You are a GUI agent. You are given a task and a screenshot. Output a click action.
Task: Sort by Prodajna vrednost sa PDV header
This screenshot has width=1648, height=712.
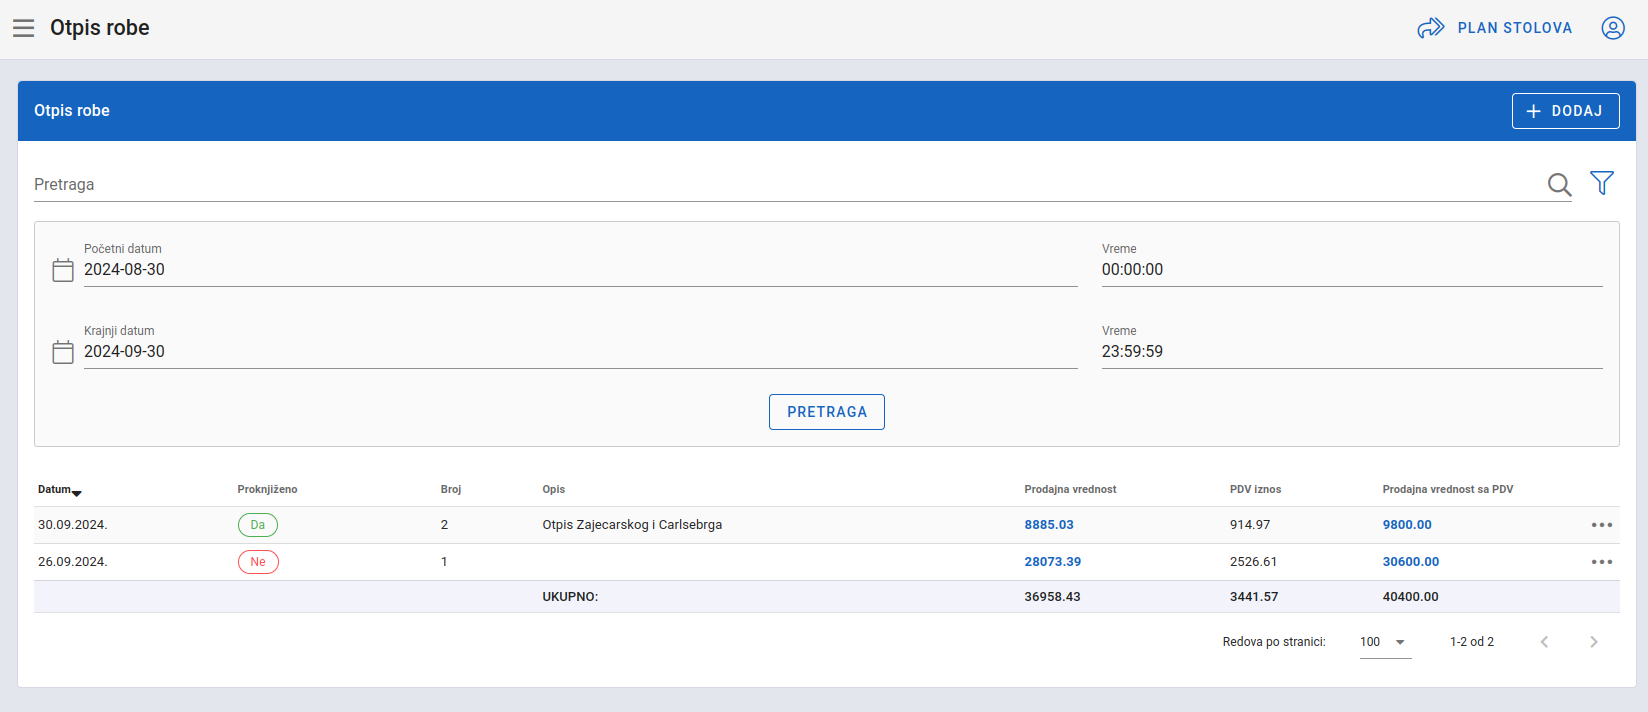[x=1448, y=490]
